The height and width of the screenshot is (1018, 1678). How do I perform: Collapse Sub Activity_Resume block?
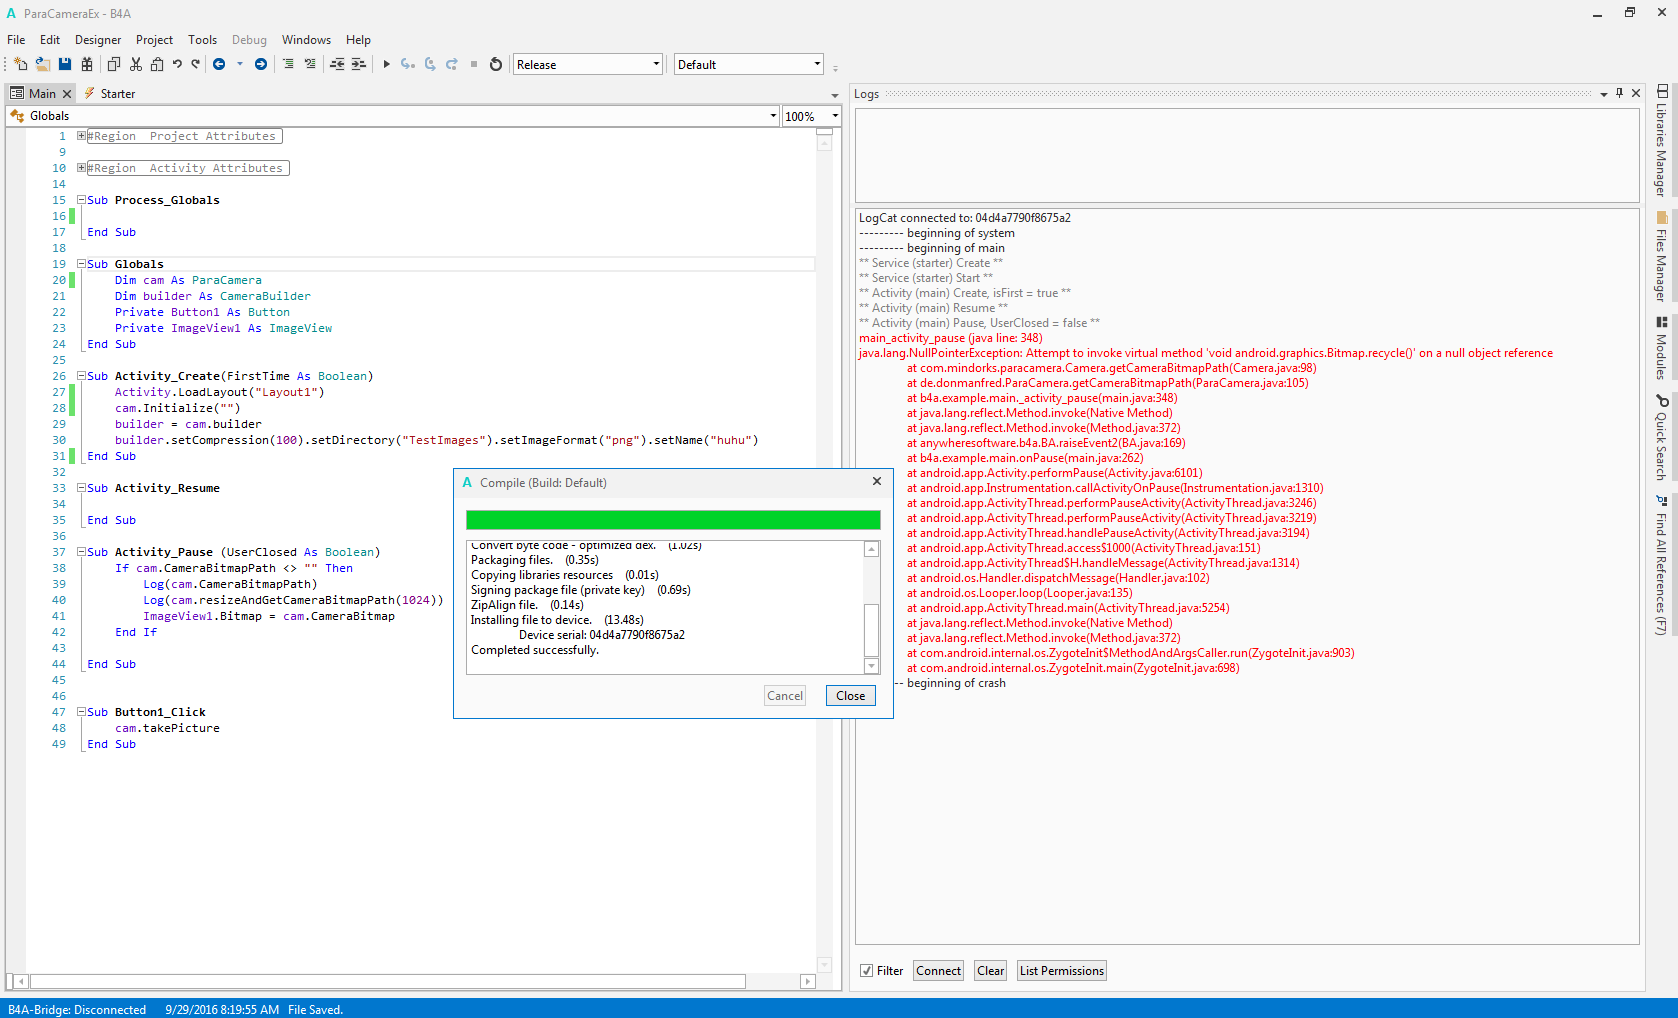click(82, 488)
